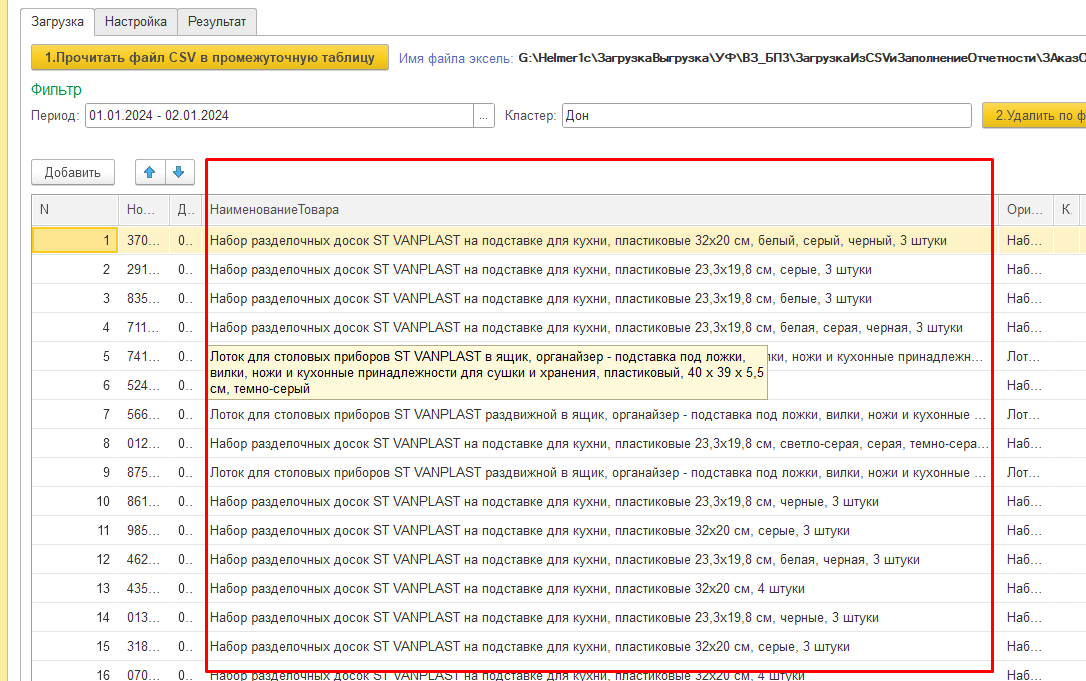Viewport: 1086px width, 681px height.
Task: Click the move row up arrow icon
Action: pos(150,173)
